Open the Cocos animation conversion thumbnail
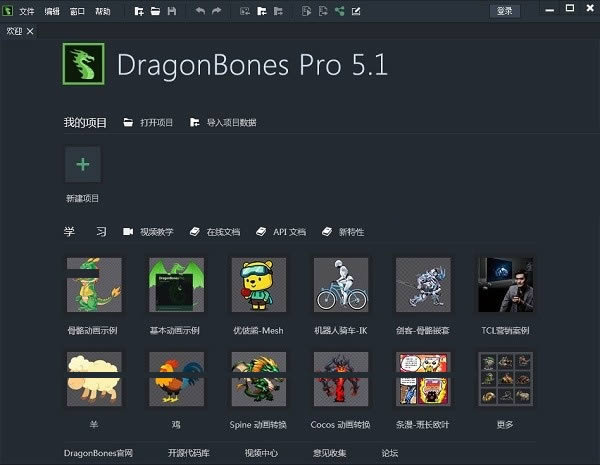The width and height of the screenshot is (600, 465). [341, 379]
